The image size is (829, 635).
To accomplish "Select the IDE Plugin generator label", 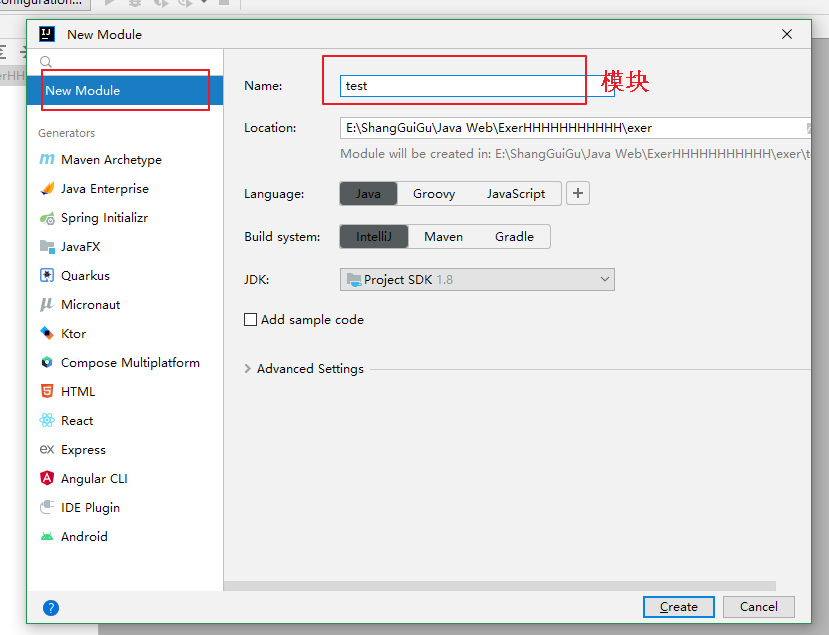I will point(90,508).
